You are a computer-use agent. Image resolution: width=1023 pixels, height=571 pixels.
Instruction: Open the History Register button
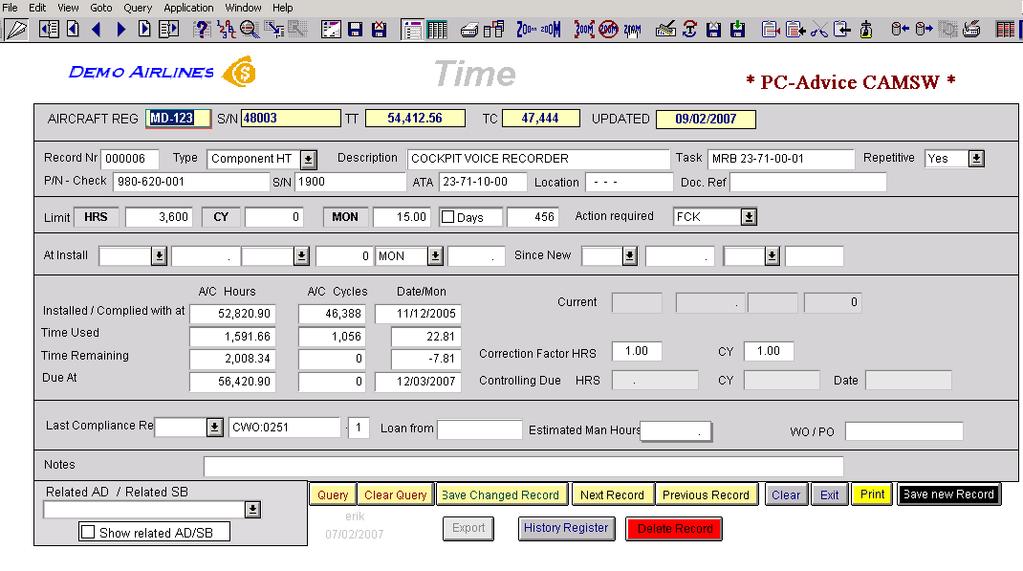tap(566, 528)
